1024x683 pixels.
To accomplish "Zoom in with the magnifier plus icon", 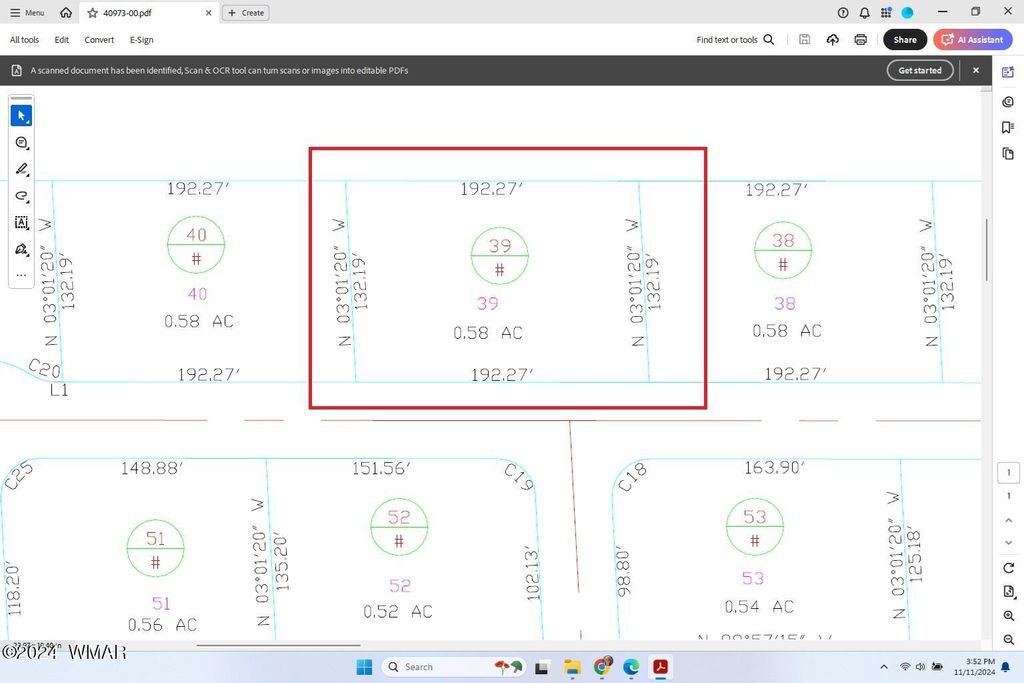I will click(x=1009, y=616).
